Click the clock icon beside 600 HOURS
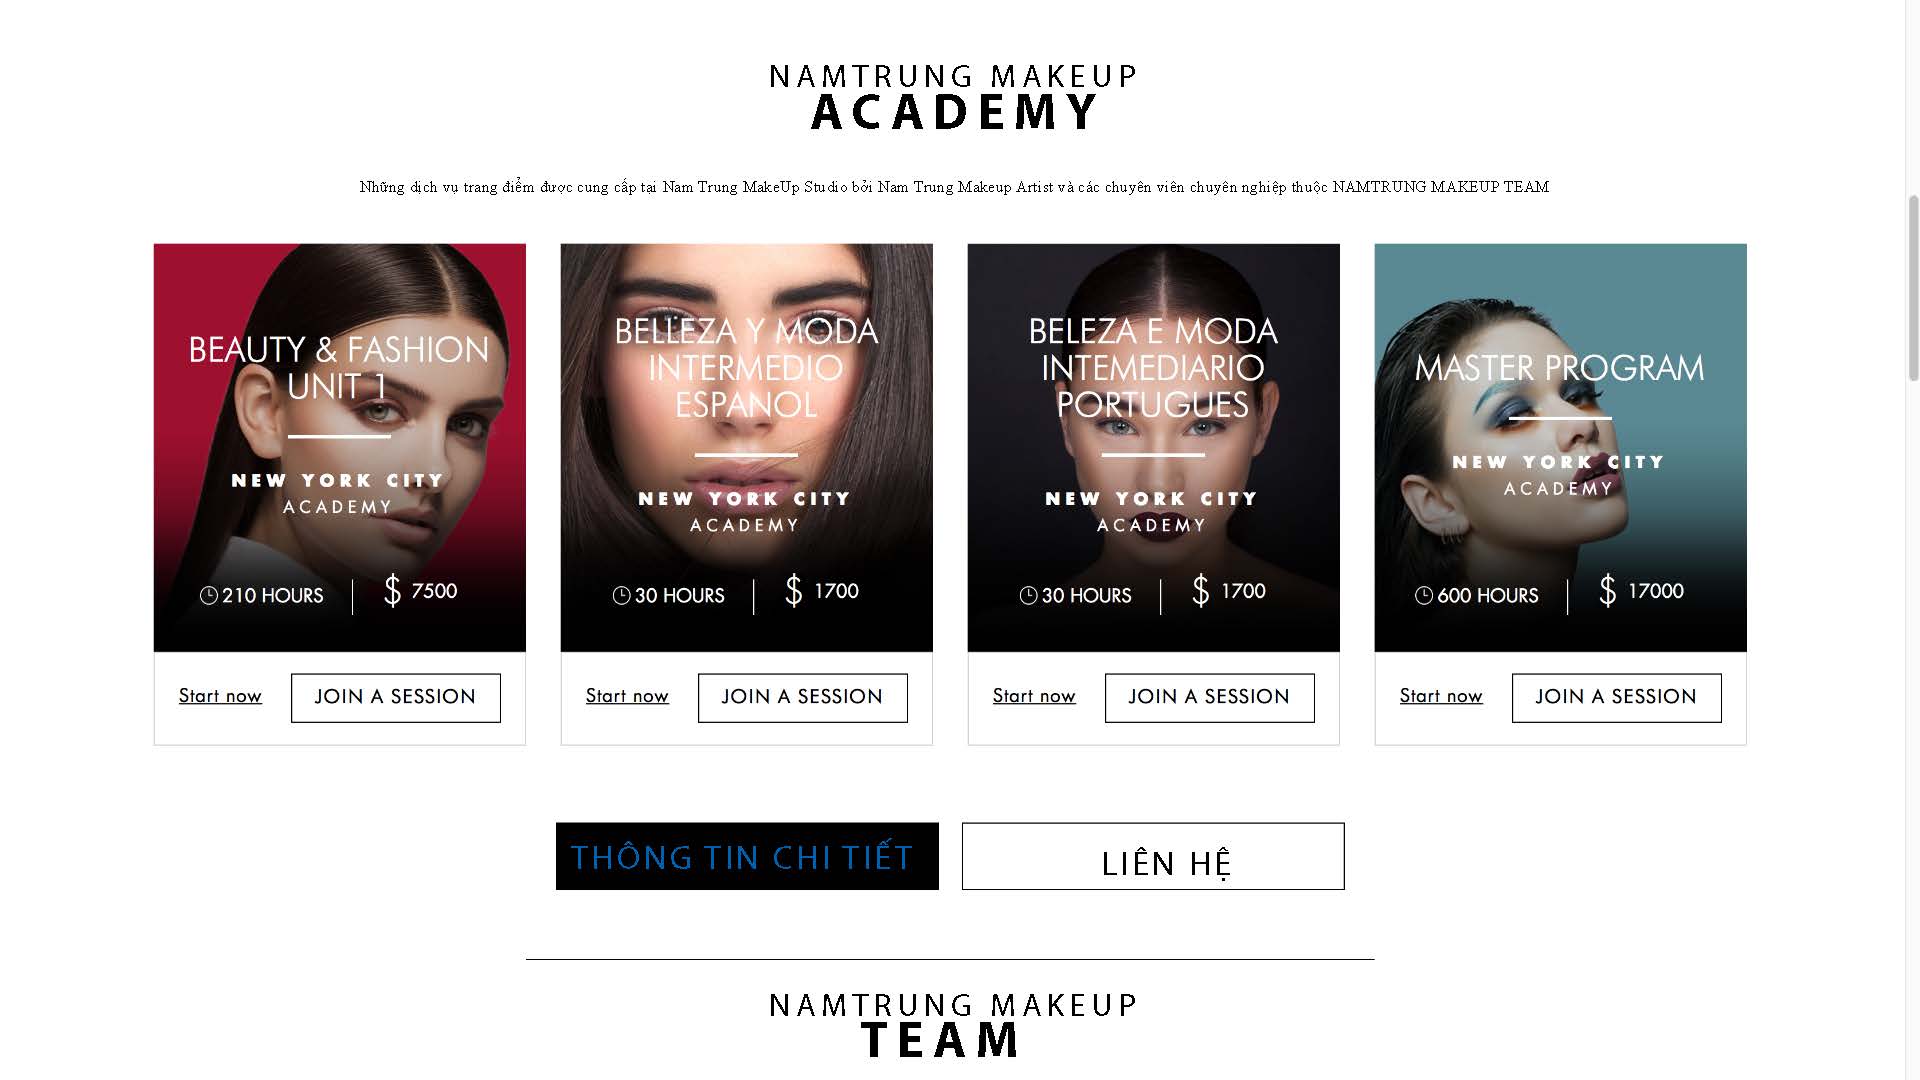The width and height of the screenshot is (1920, 1080). point(1424,596)
